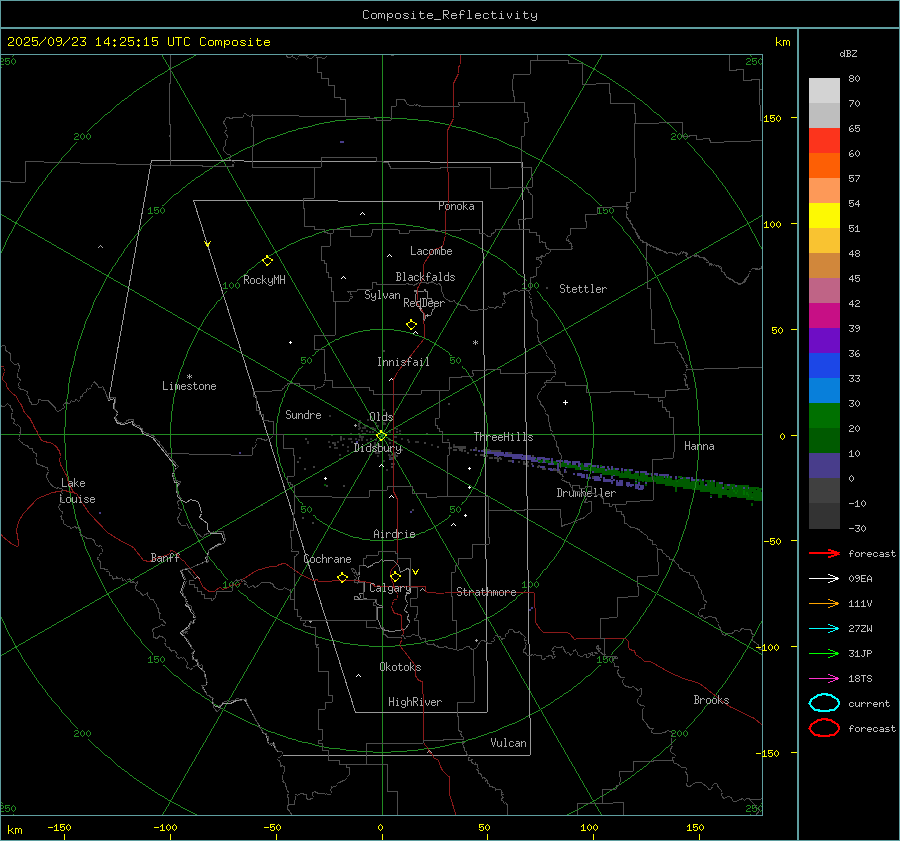Viewport: 900px width, 841px height.
Task: Select the magenta 18TS arrow icon
Action: [824, 679]
